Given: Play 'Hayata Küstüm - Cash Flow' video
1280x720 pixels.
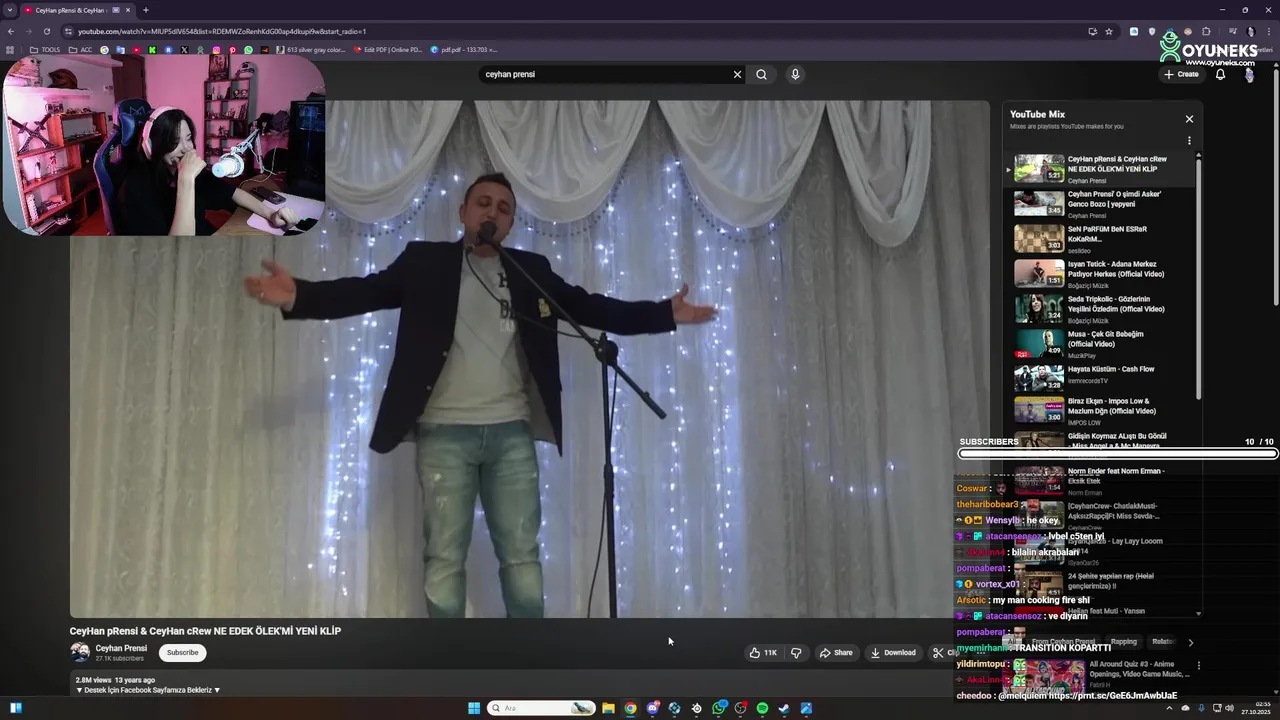Looking at the screenshot, I should [1104, 378].
